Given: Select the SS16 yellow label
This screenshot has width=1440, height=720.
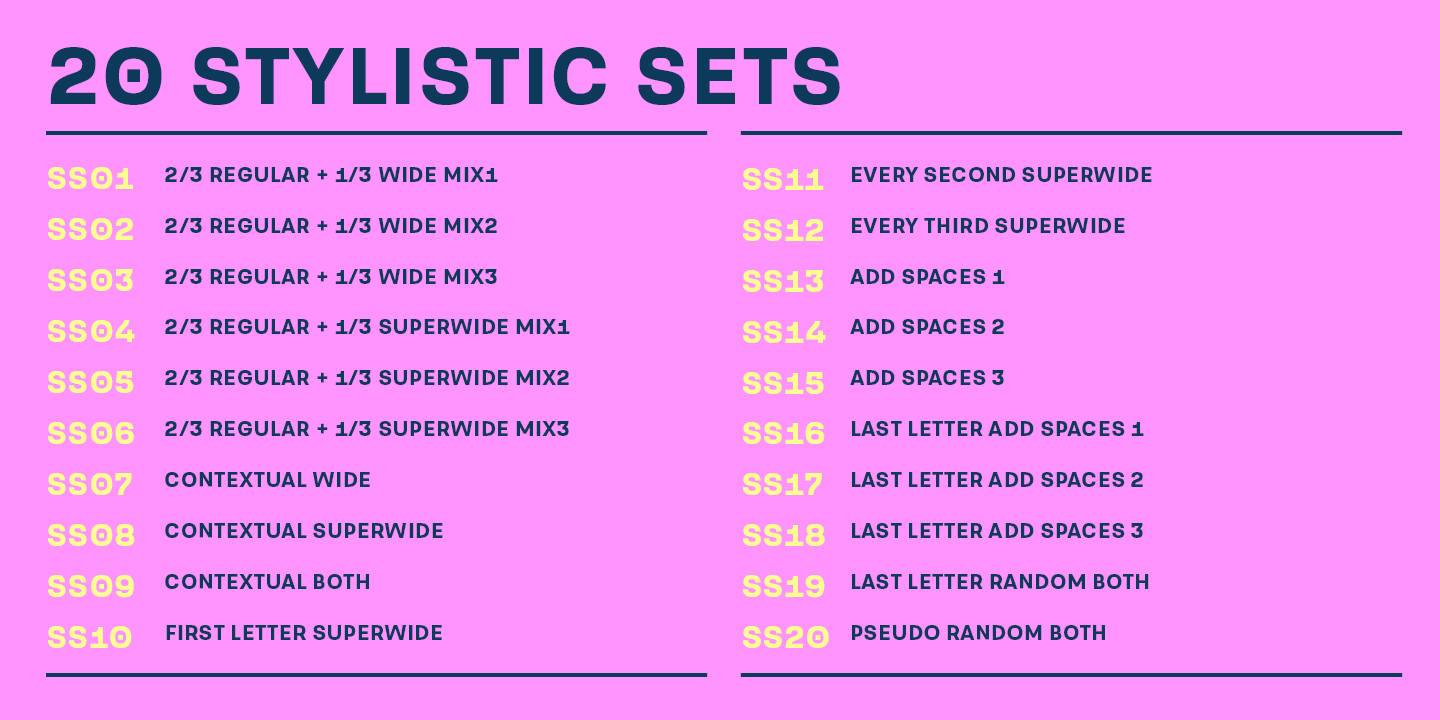Looking at the screenshot, I should pos(784,434).
